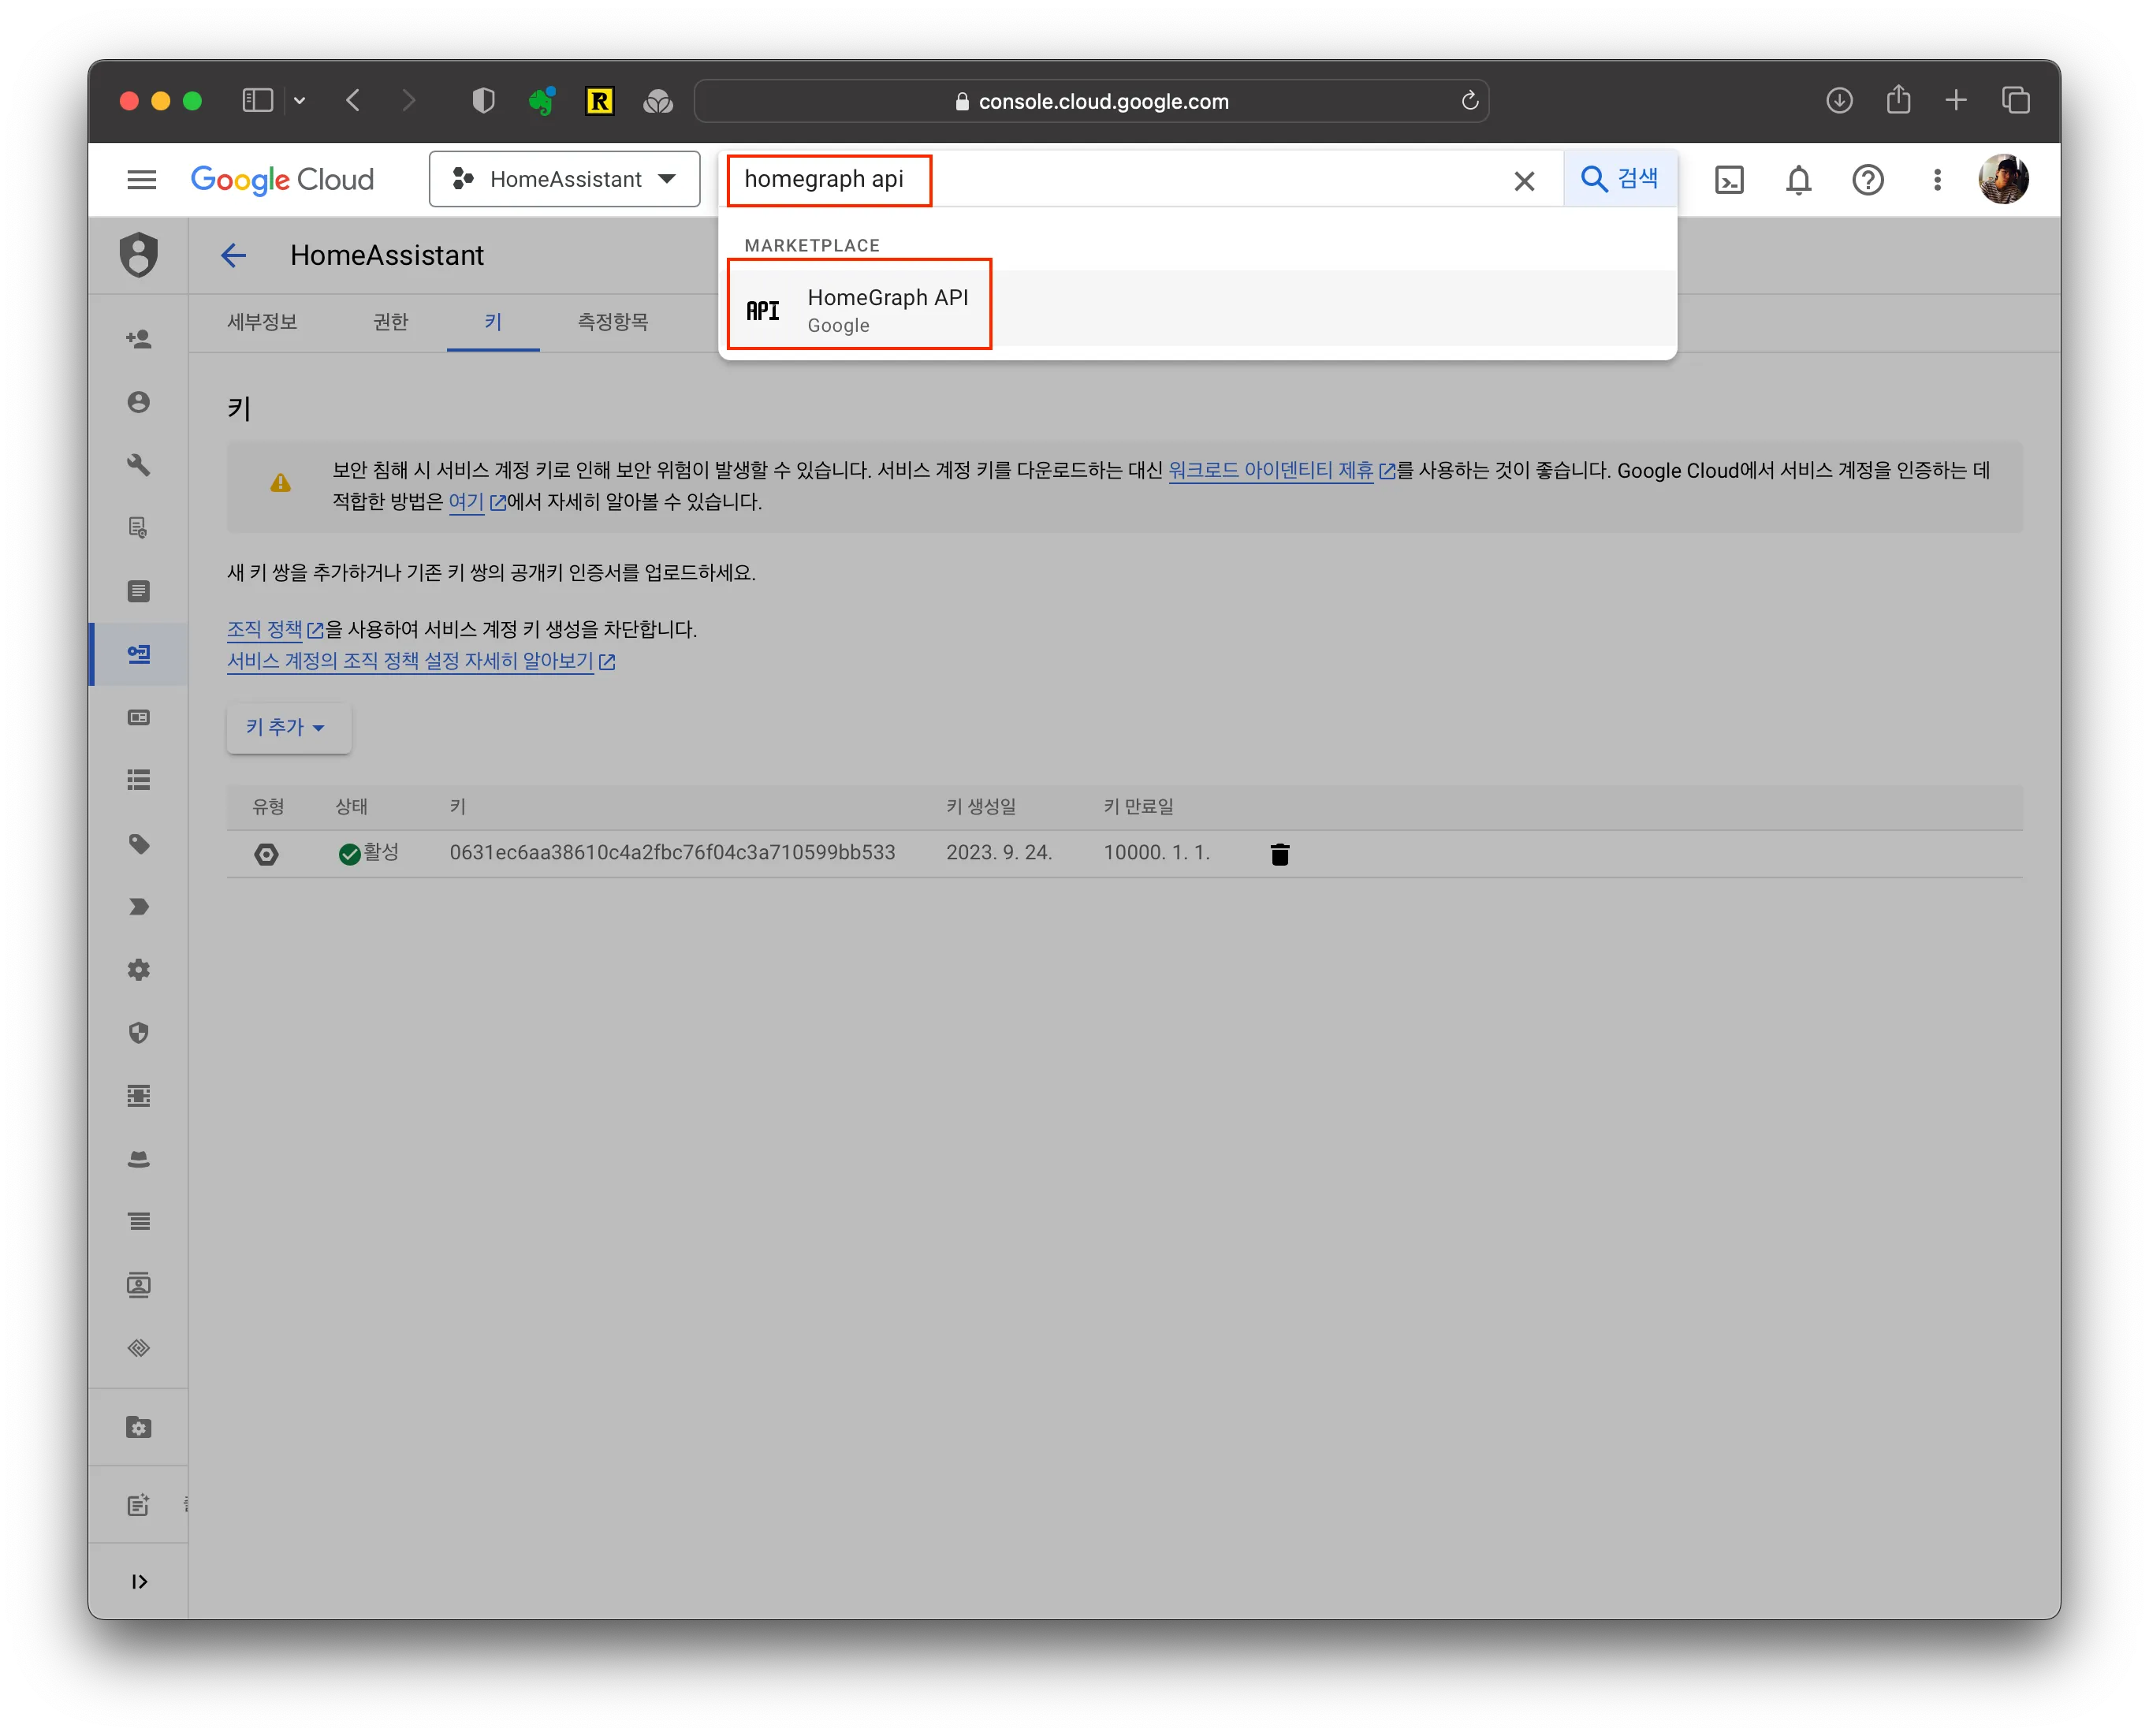
Task: Open the HomeAssistant project selector dropdown
Action: coord(564,179)
